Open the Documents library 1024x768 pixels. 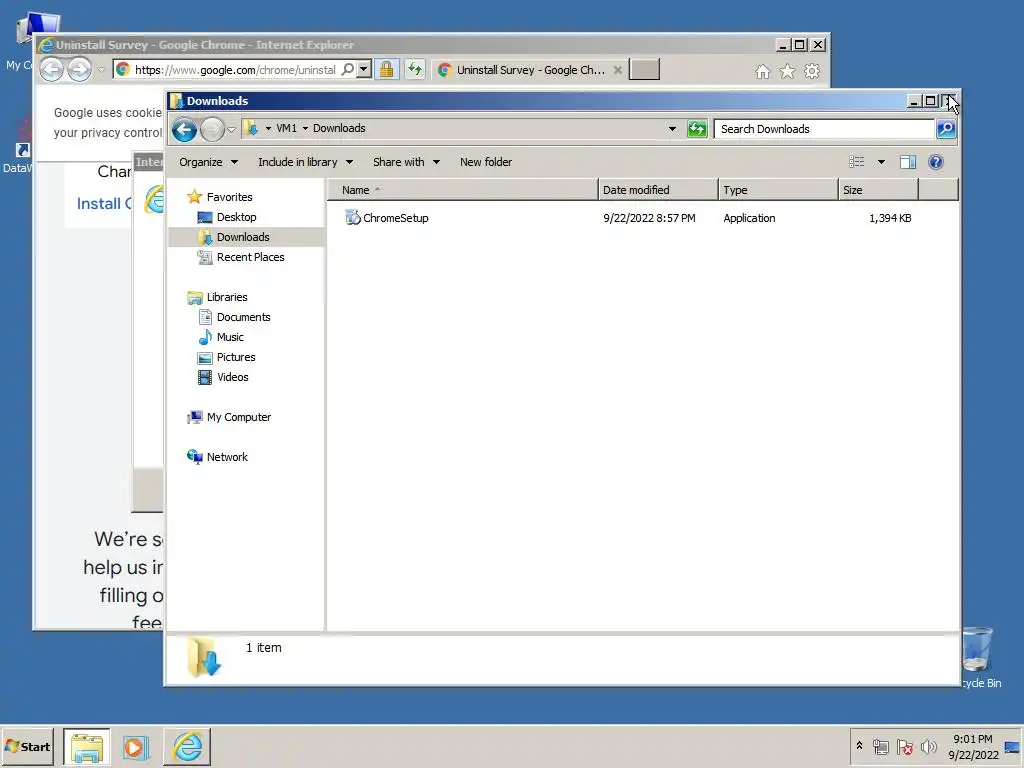(x=243, y=317)
